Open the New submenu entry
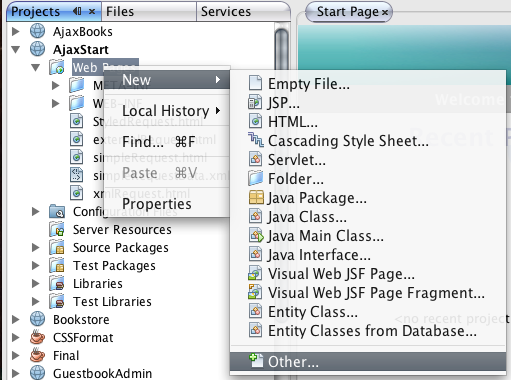Image resolution: width=511 pixels, height=380 pixels. pos(167,80)
